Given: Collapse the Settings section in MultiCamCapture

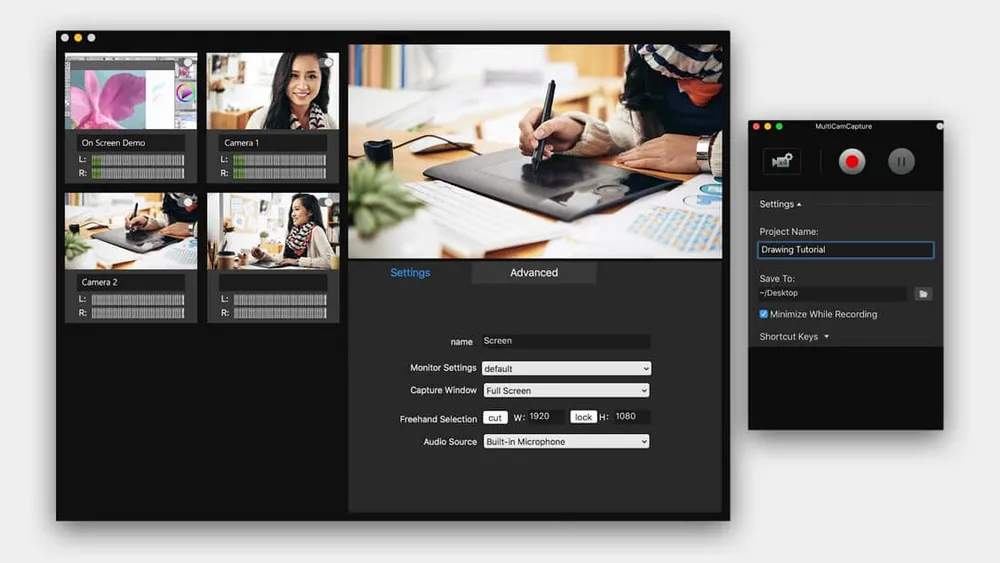Looking at the screenshot, I should (x=780, y=204).
